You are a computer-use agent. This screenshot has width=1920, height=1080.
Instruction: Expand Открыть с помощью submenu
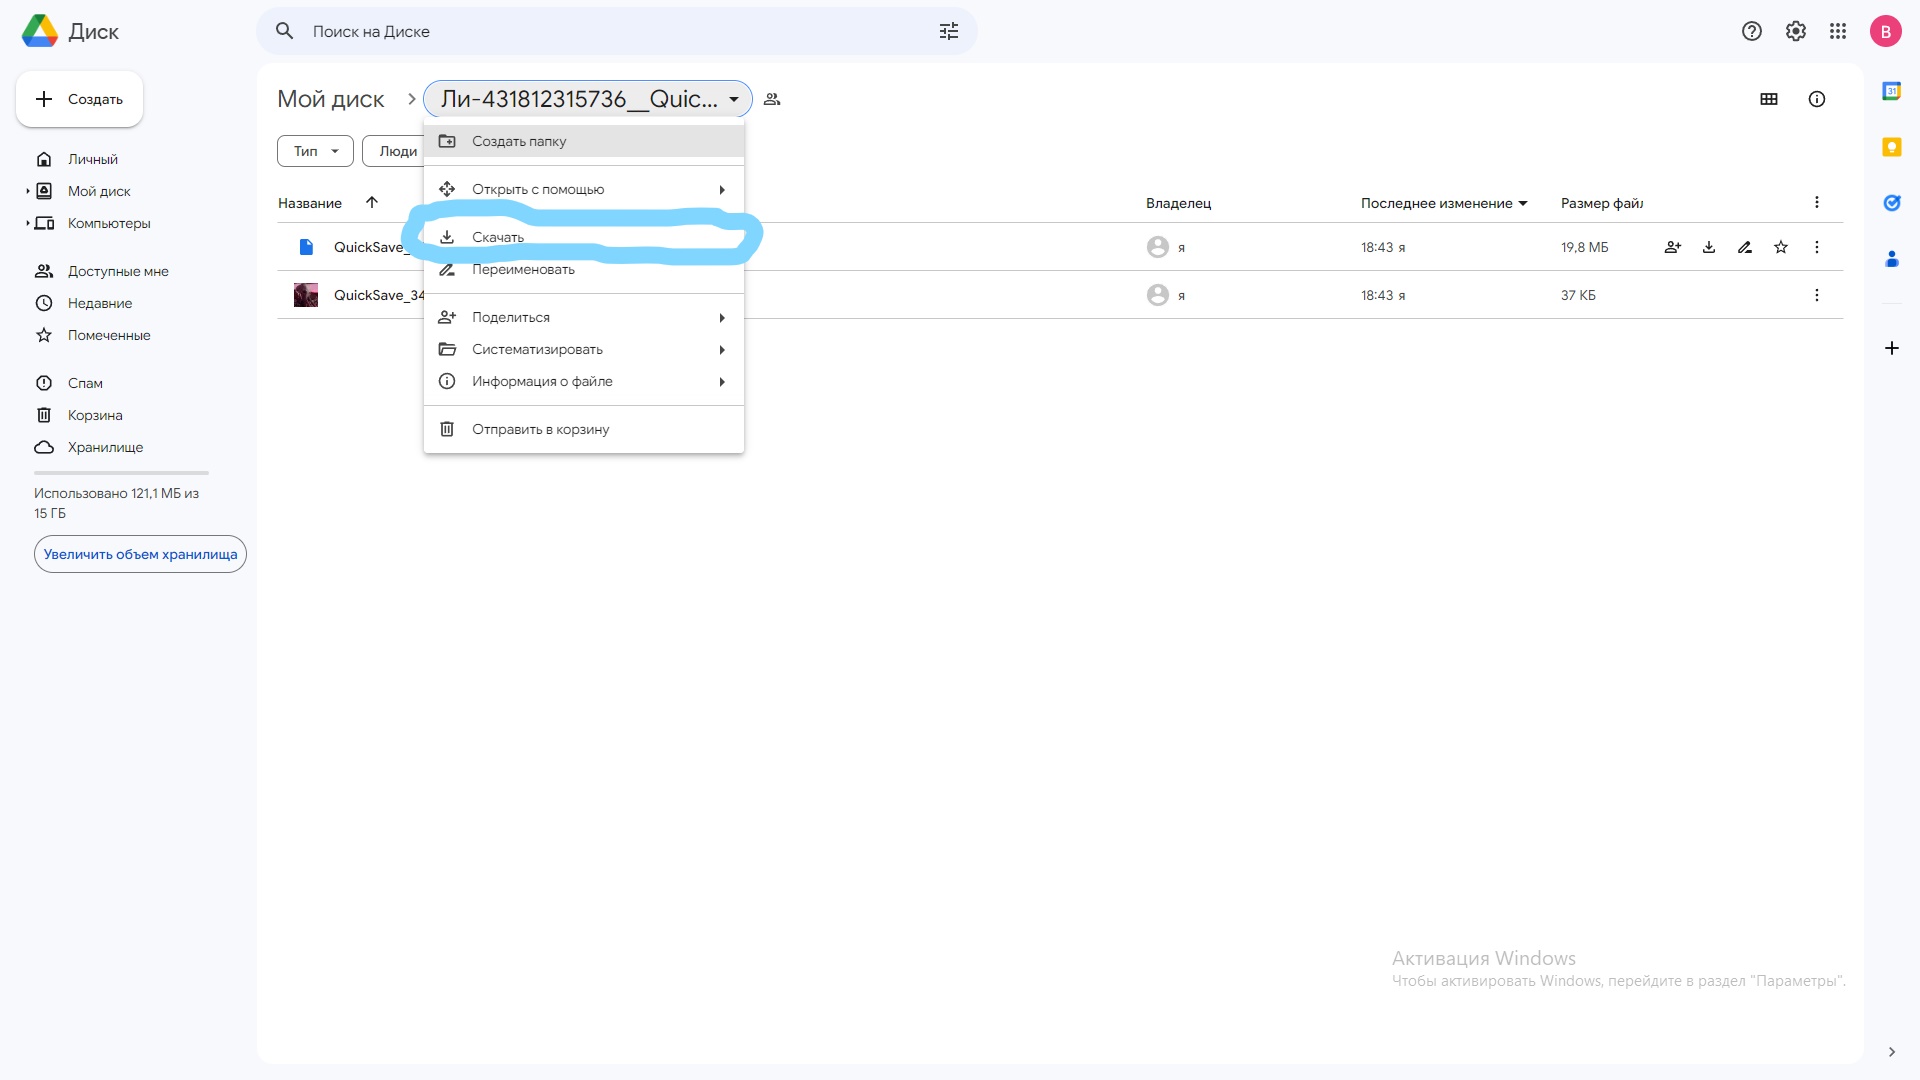coord(583,189)
